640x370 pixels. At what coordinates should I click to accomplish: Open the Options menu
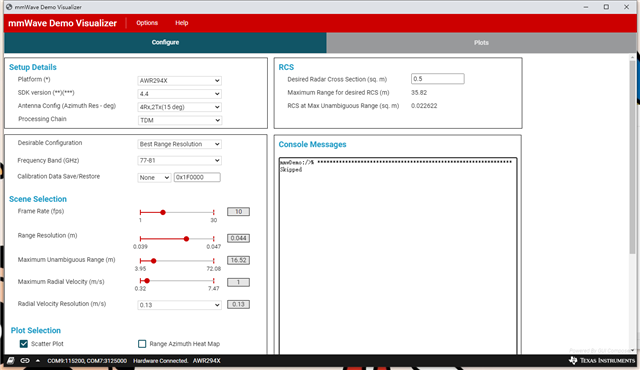coord(147,23)
